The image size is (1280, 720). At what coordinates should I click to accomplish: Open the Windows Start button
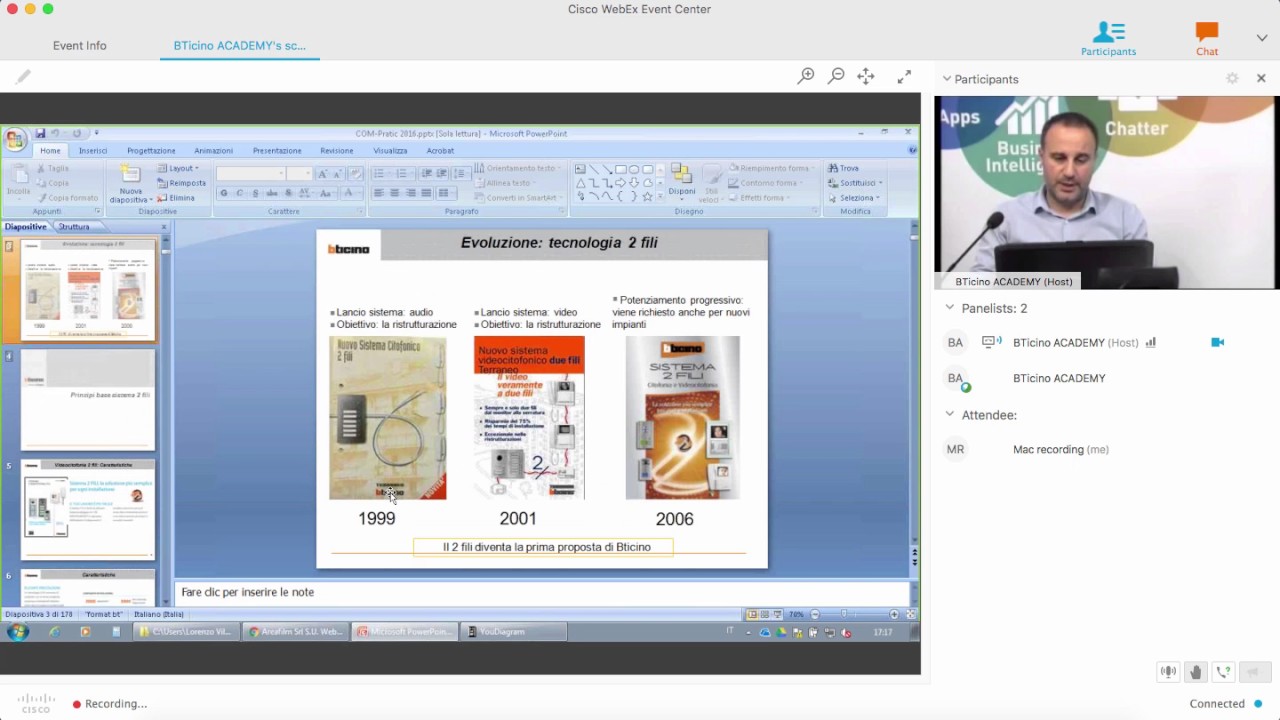pos(18,631)
